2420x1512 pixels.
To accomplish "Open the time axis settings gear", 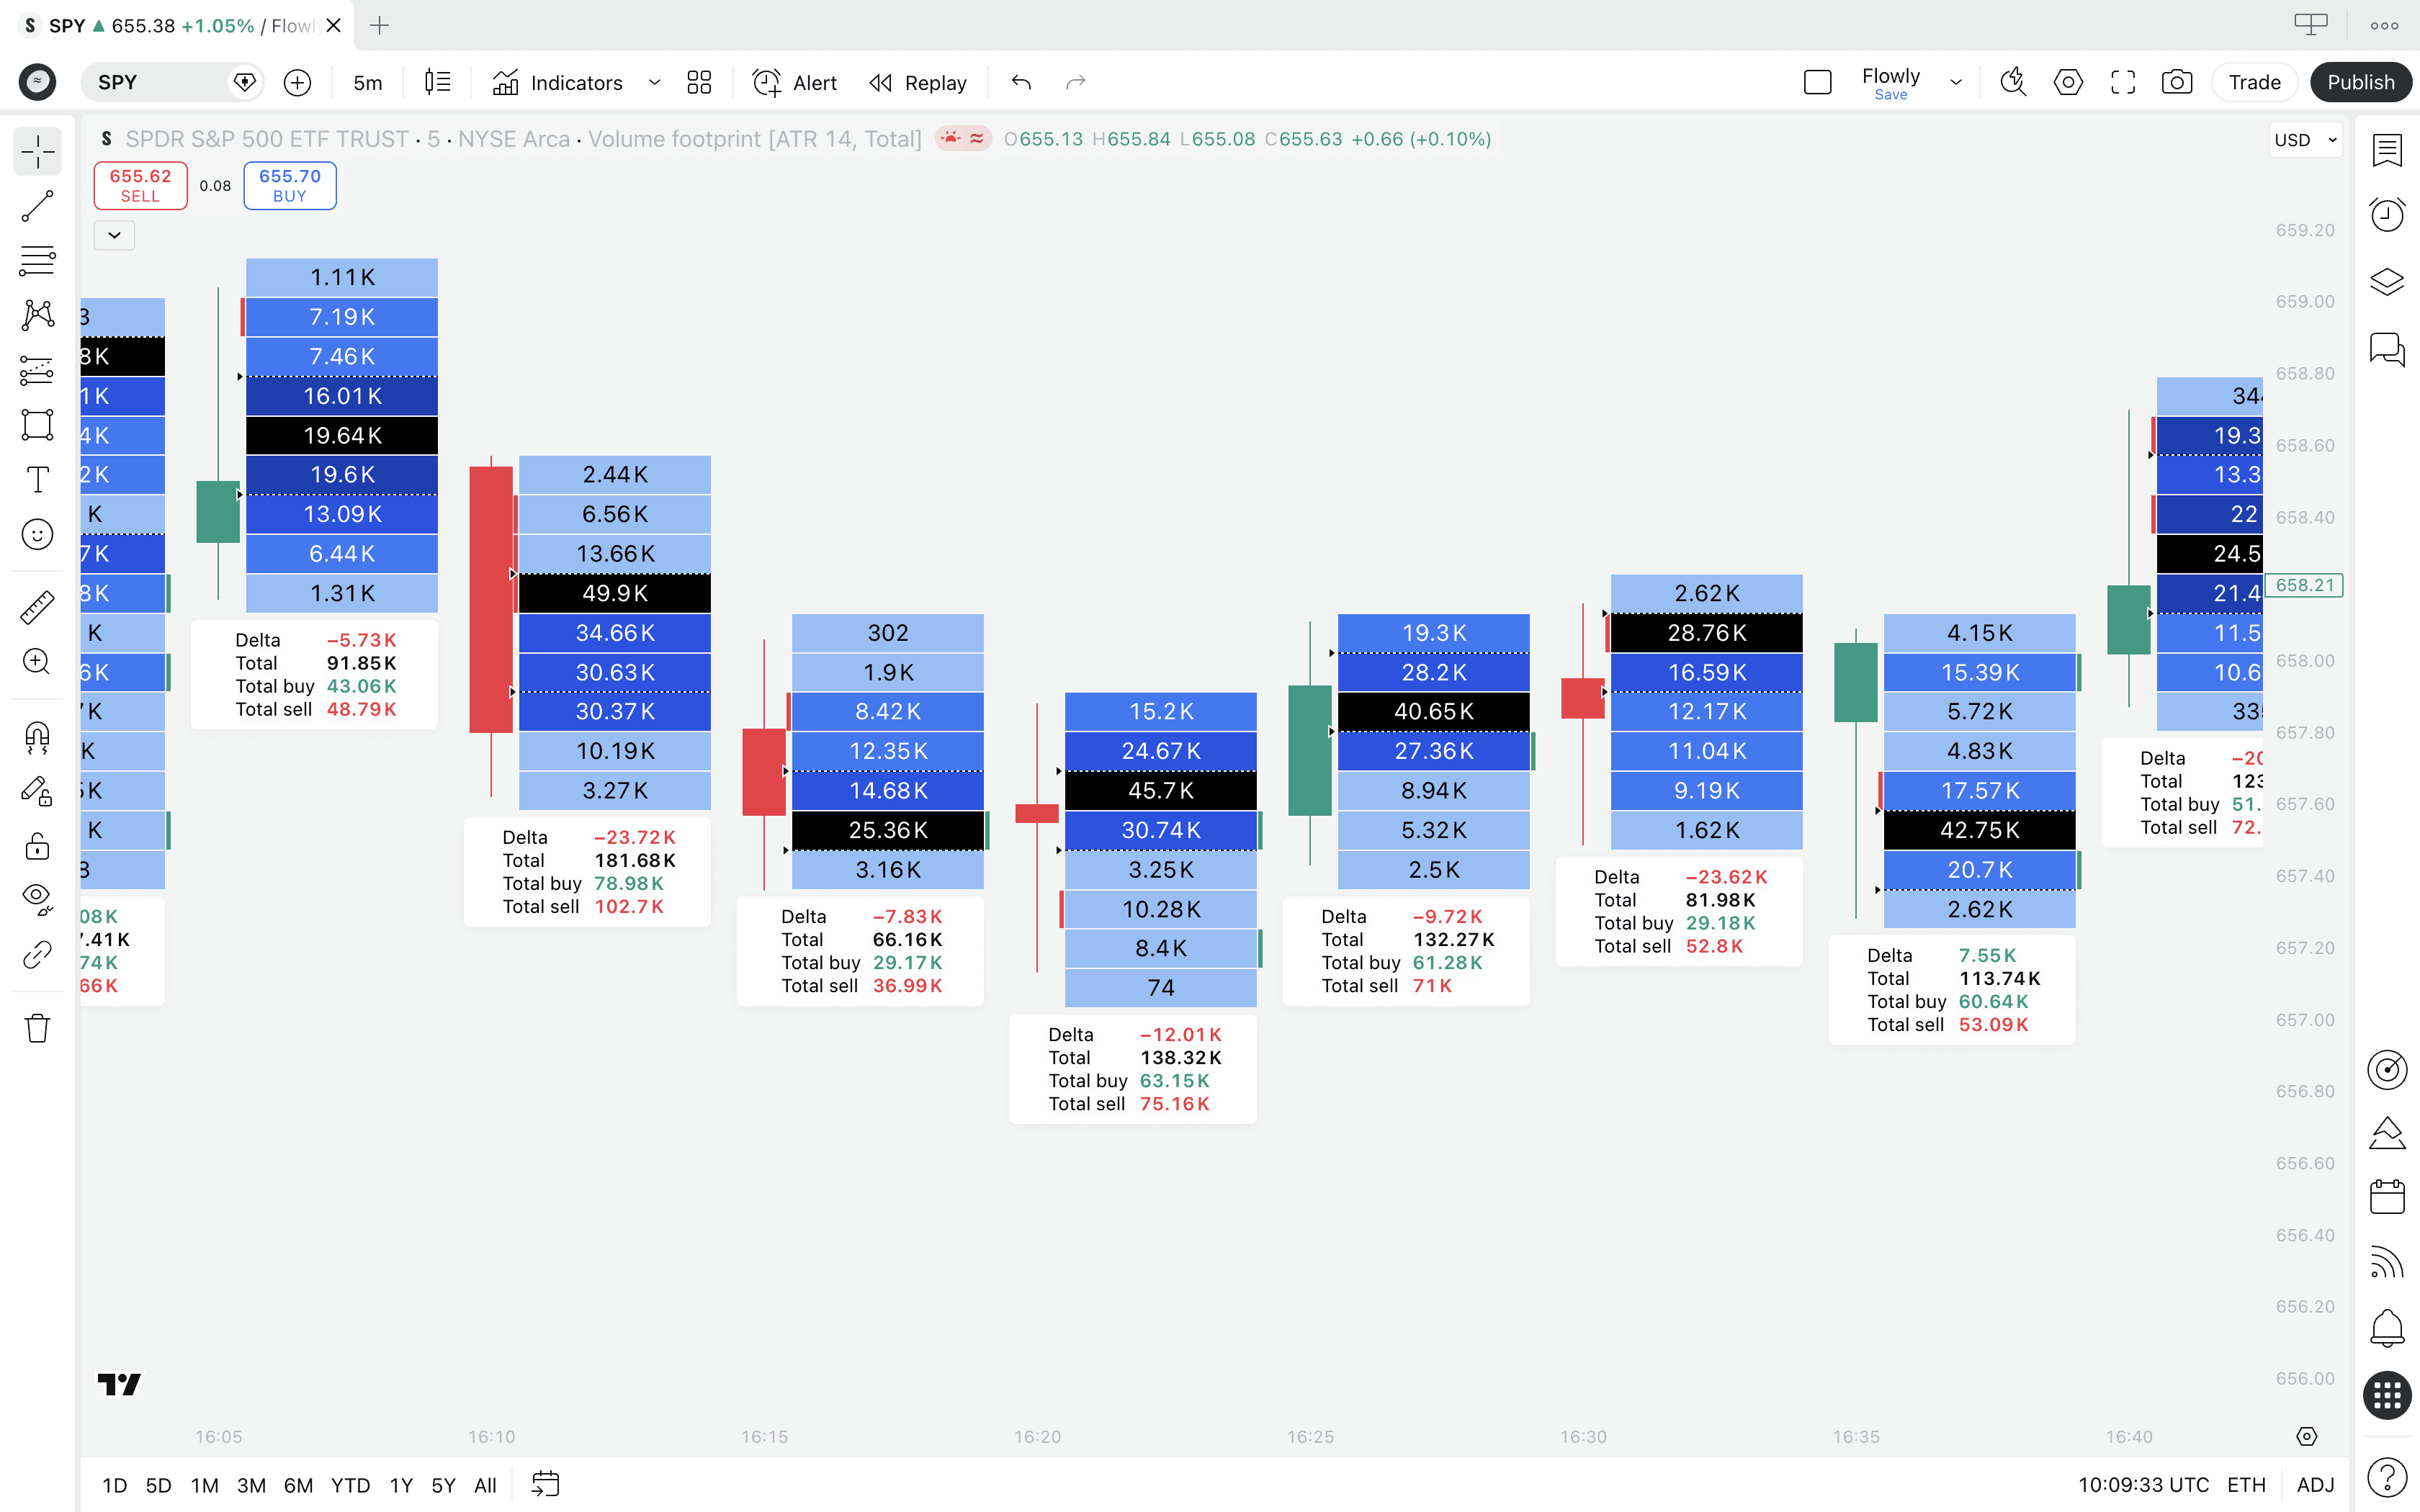I will (2306, 1437).
